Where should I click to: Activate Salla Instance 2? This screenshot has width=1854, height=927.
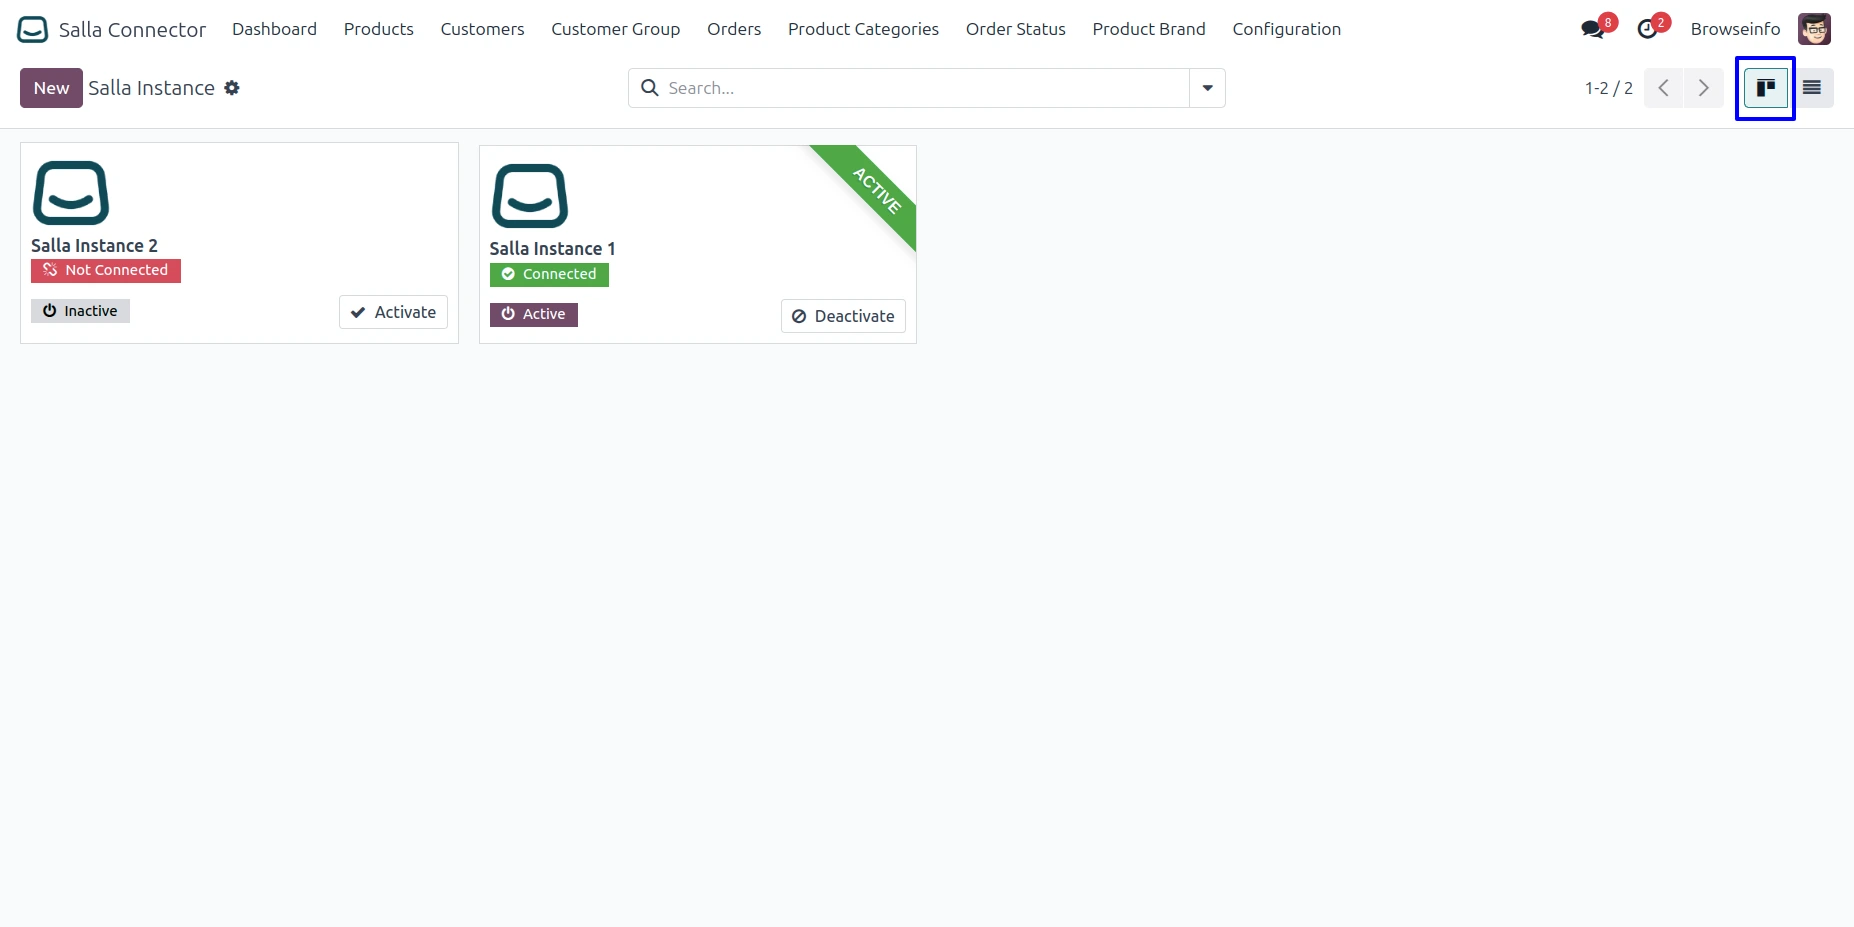pyautogui.click(x=393, y=312)
